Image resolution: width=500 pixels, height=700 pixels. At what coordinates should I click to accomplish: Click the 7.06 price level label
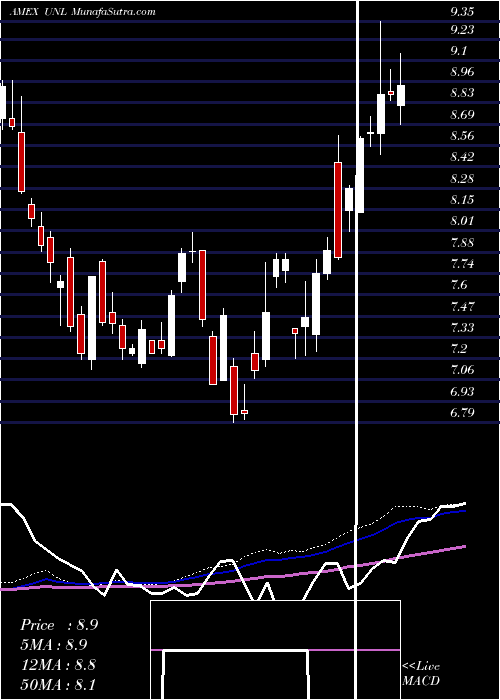(462, 371)
